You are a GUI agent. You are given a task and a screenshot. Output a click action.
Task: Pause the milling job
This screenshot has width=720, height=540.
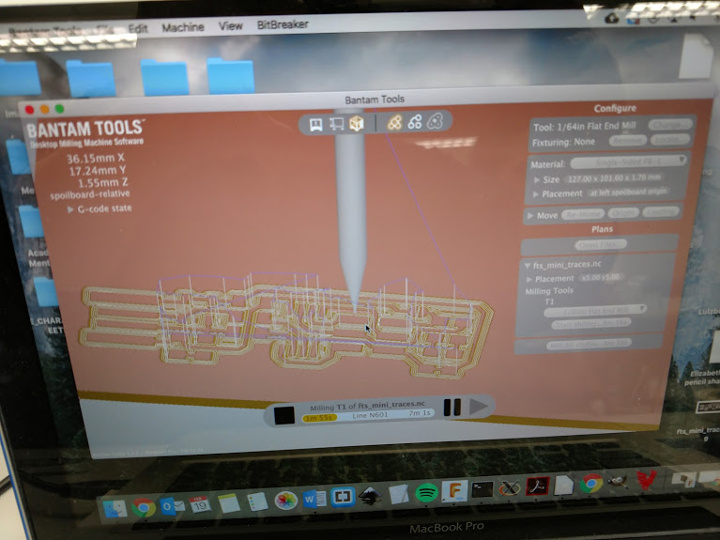coord(452,407)
